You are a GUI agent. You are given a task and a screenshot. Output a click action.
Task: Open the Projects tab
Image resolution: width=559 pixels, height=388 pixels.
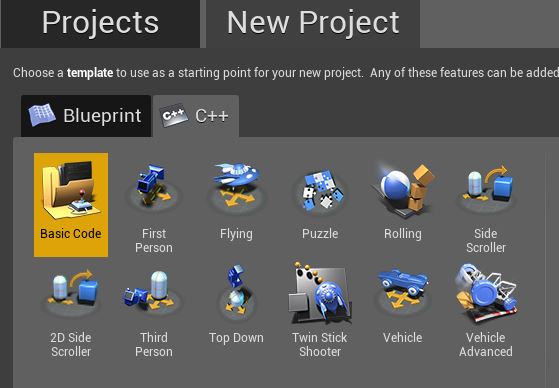(100, 24)
